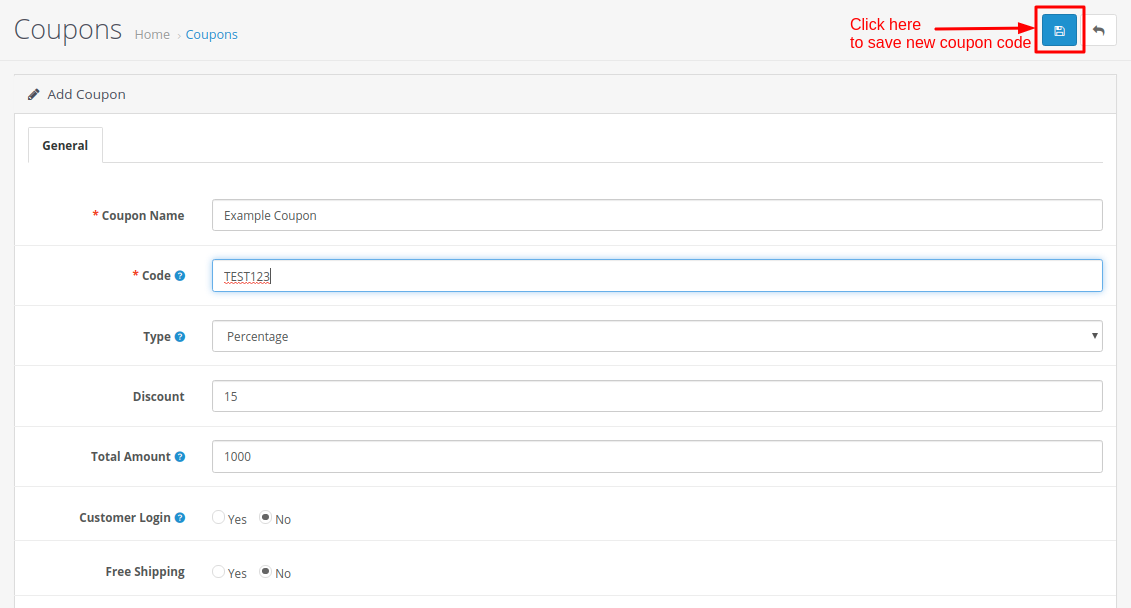Image resolution: width=1131 pixels, height=608 pixels.
Task: Click into the Code field containing TEST123
Action: pos(657,276)
